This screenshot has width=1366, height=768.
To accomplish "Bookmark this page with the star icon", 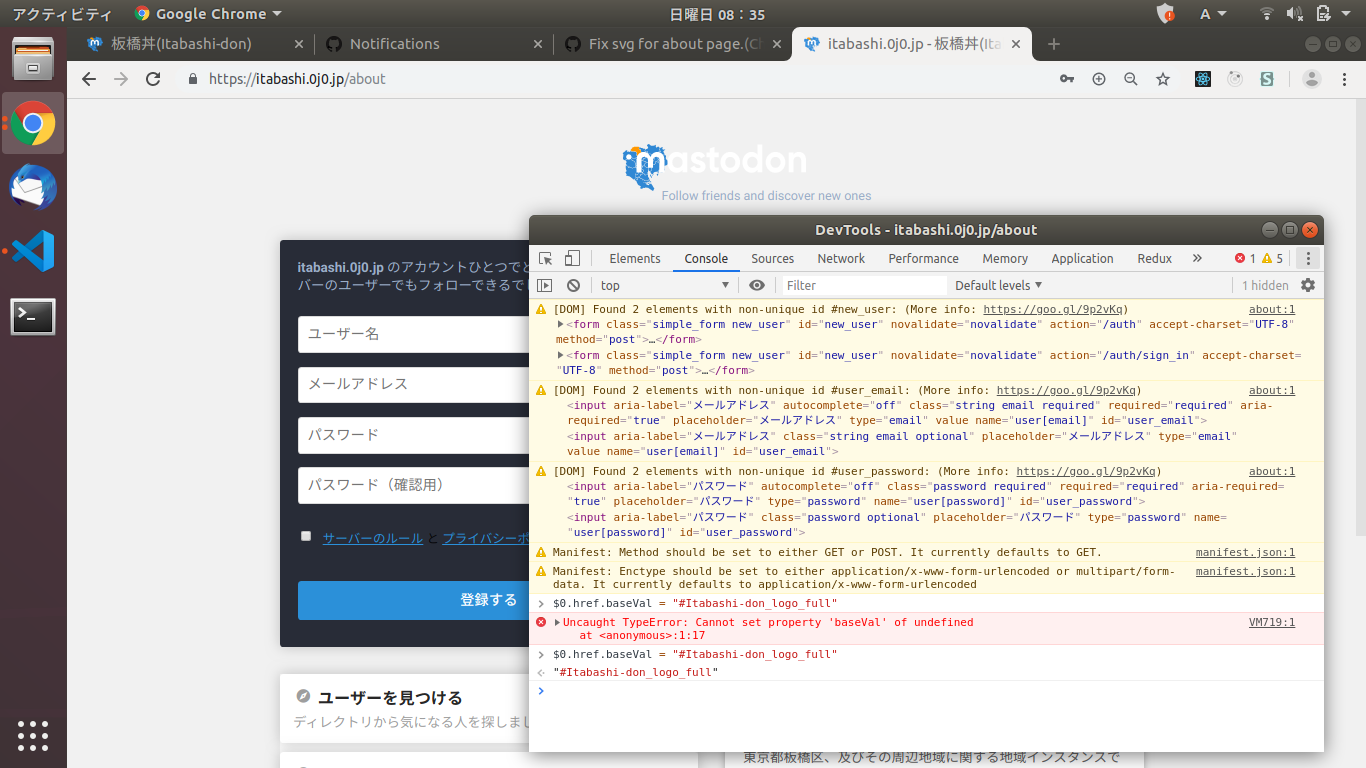I will [x=1163, y=79].
